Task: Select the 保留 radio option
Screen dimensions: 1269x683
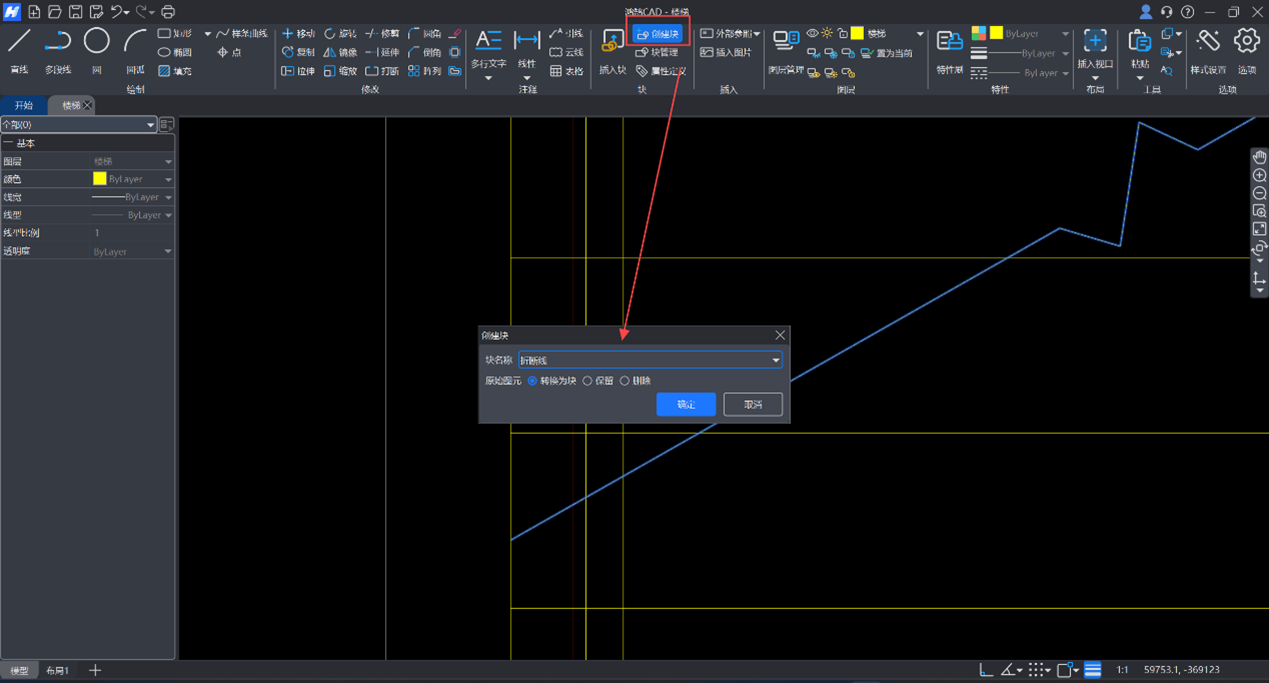Action: pyautogui.click(x=587, y=381)
